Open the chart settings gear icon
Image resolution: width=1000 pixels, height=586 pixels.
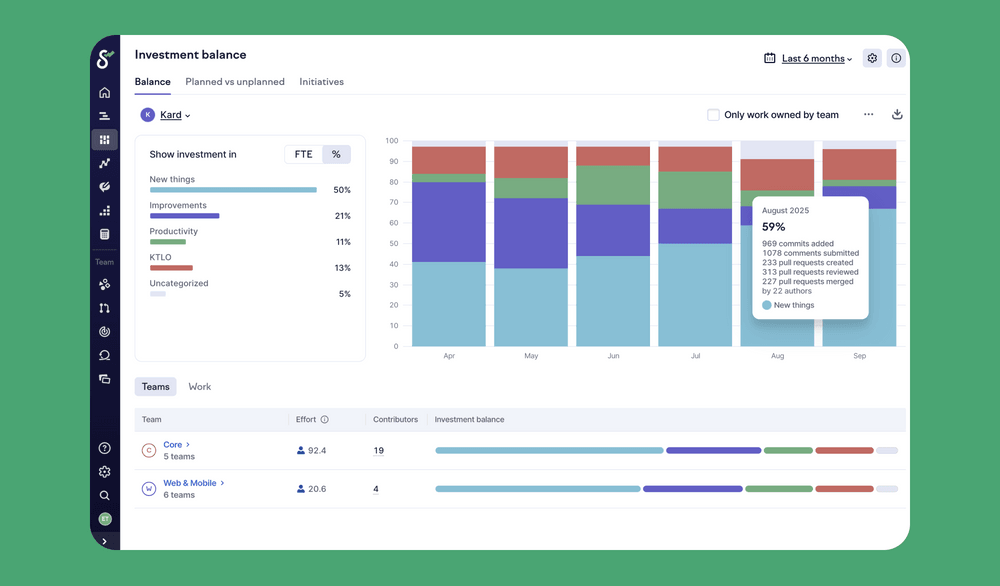871,58
